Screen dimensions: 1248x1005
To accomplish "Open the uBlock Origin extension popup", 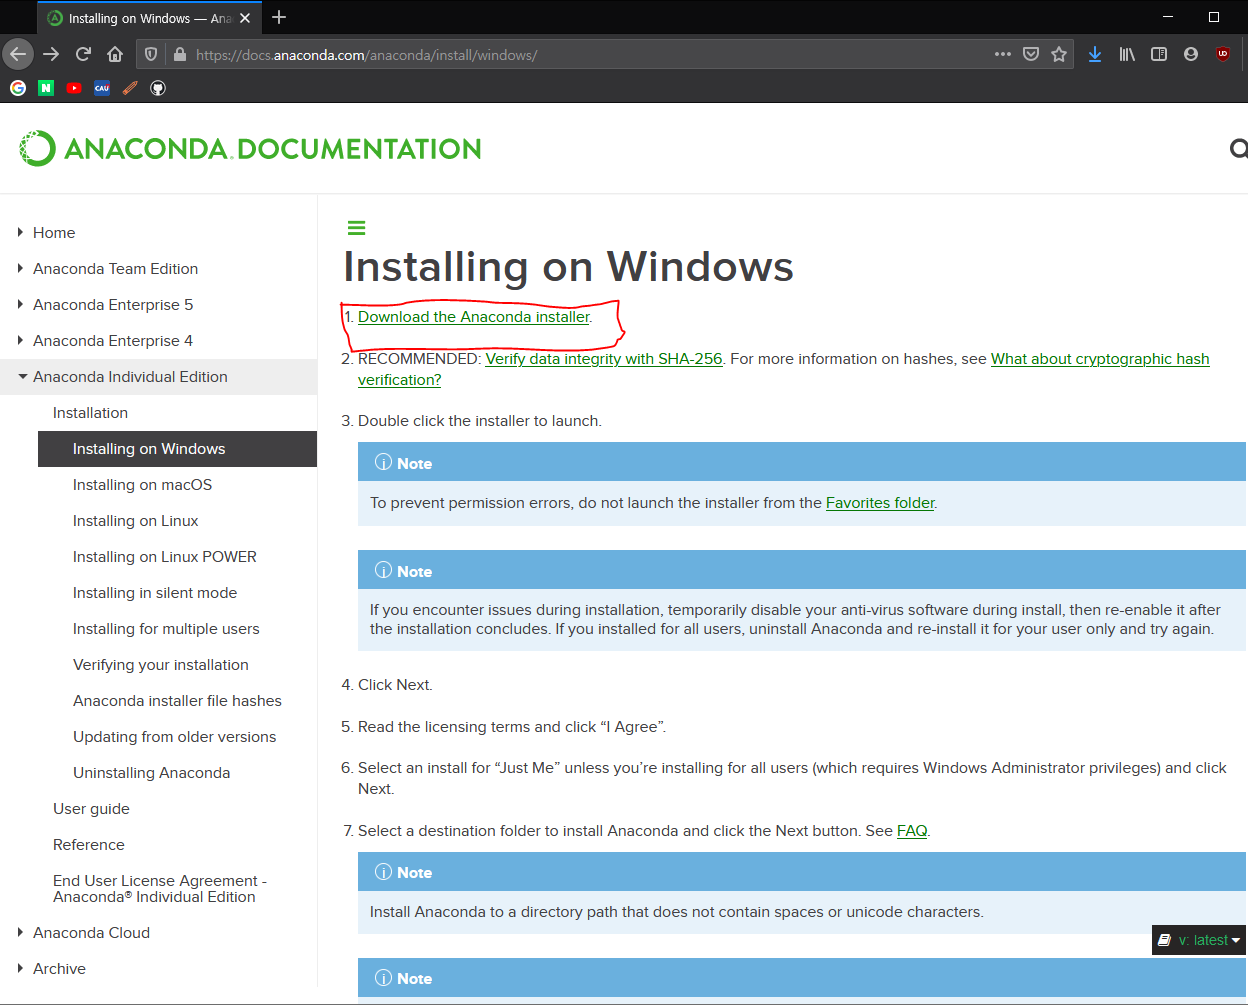I will coord(1223,54).
